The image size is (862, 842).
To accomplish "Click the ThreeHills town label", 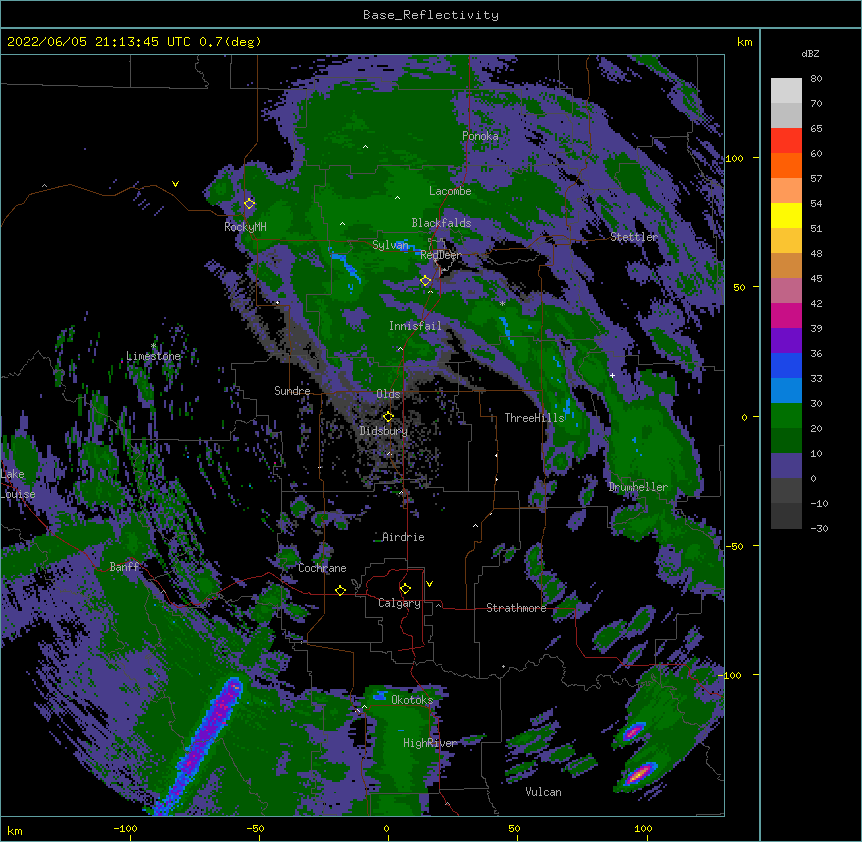I will [534, 418].
